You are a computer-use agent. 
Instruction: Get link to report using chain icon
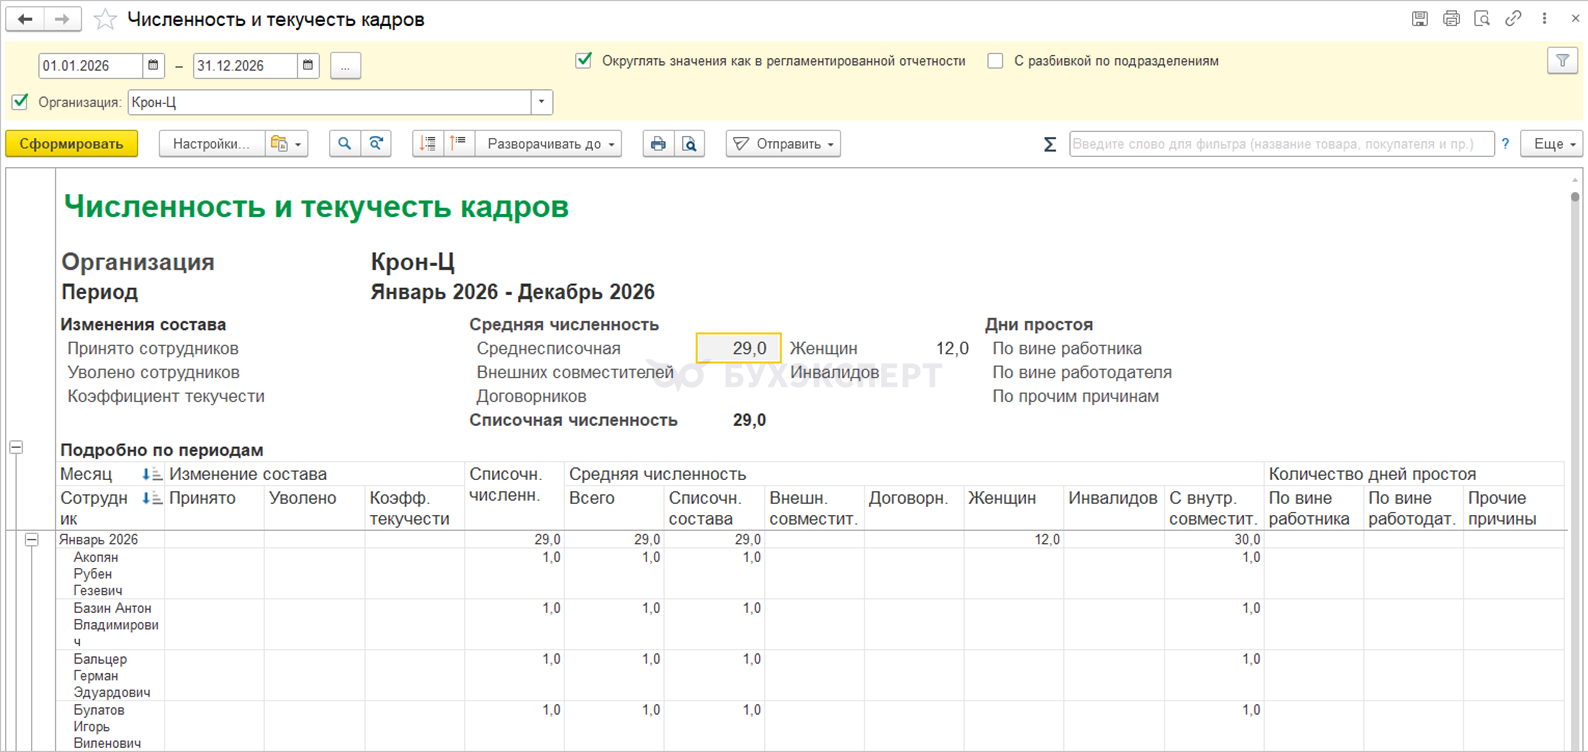pyautogui.click(x=1513, y=19)
